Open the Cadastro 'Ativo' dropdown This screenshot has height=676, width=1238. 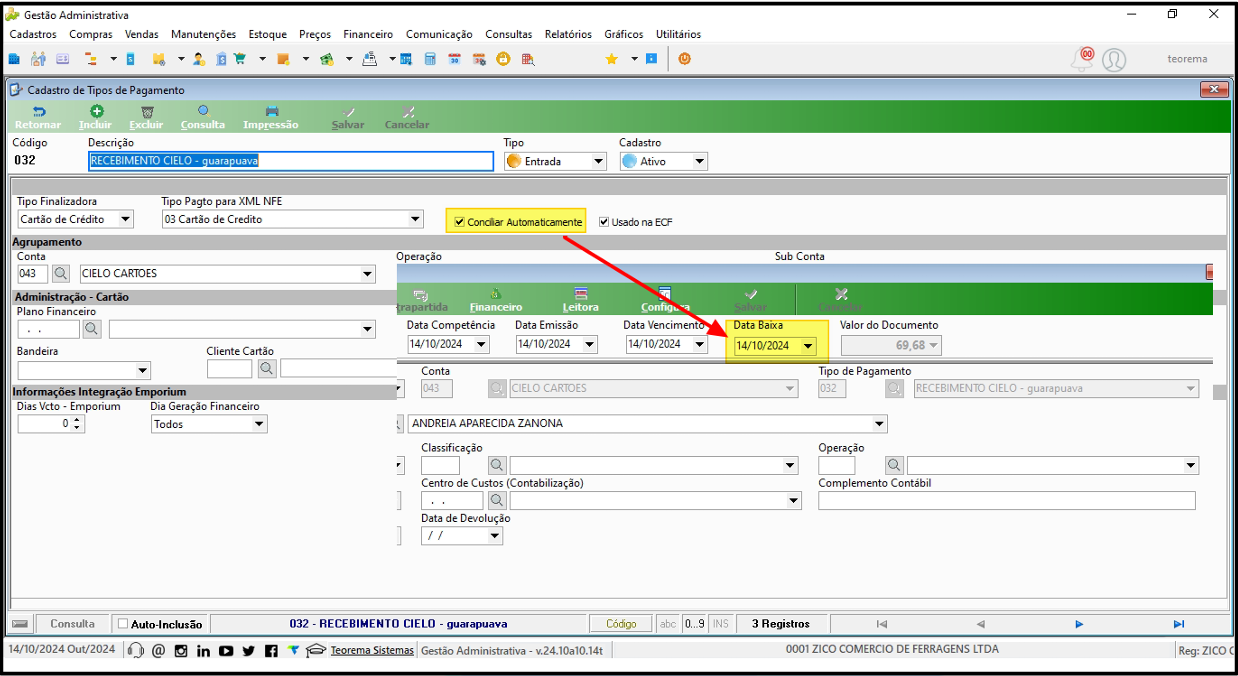coord(699,161)
